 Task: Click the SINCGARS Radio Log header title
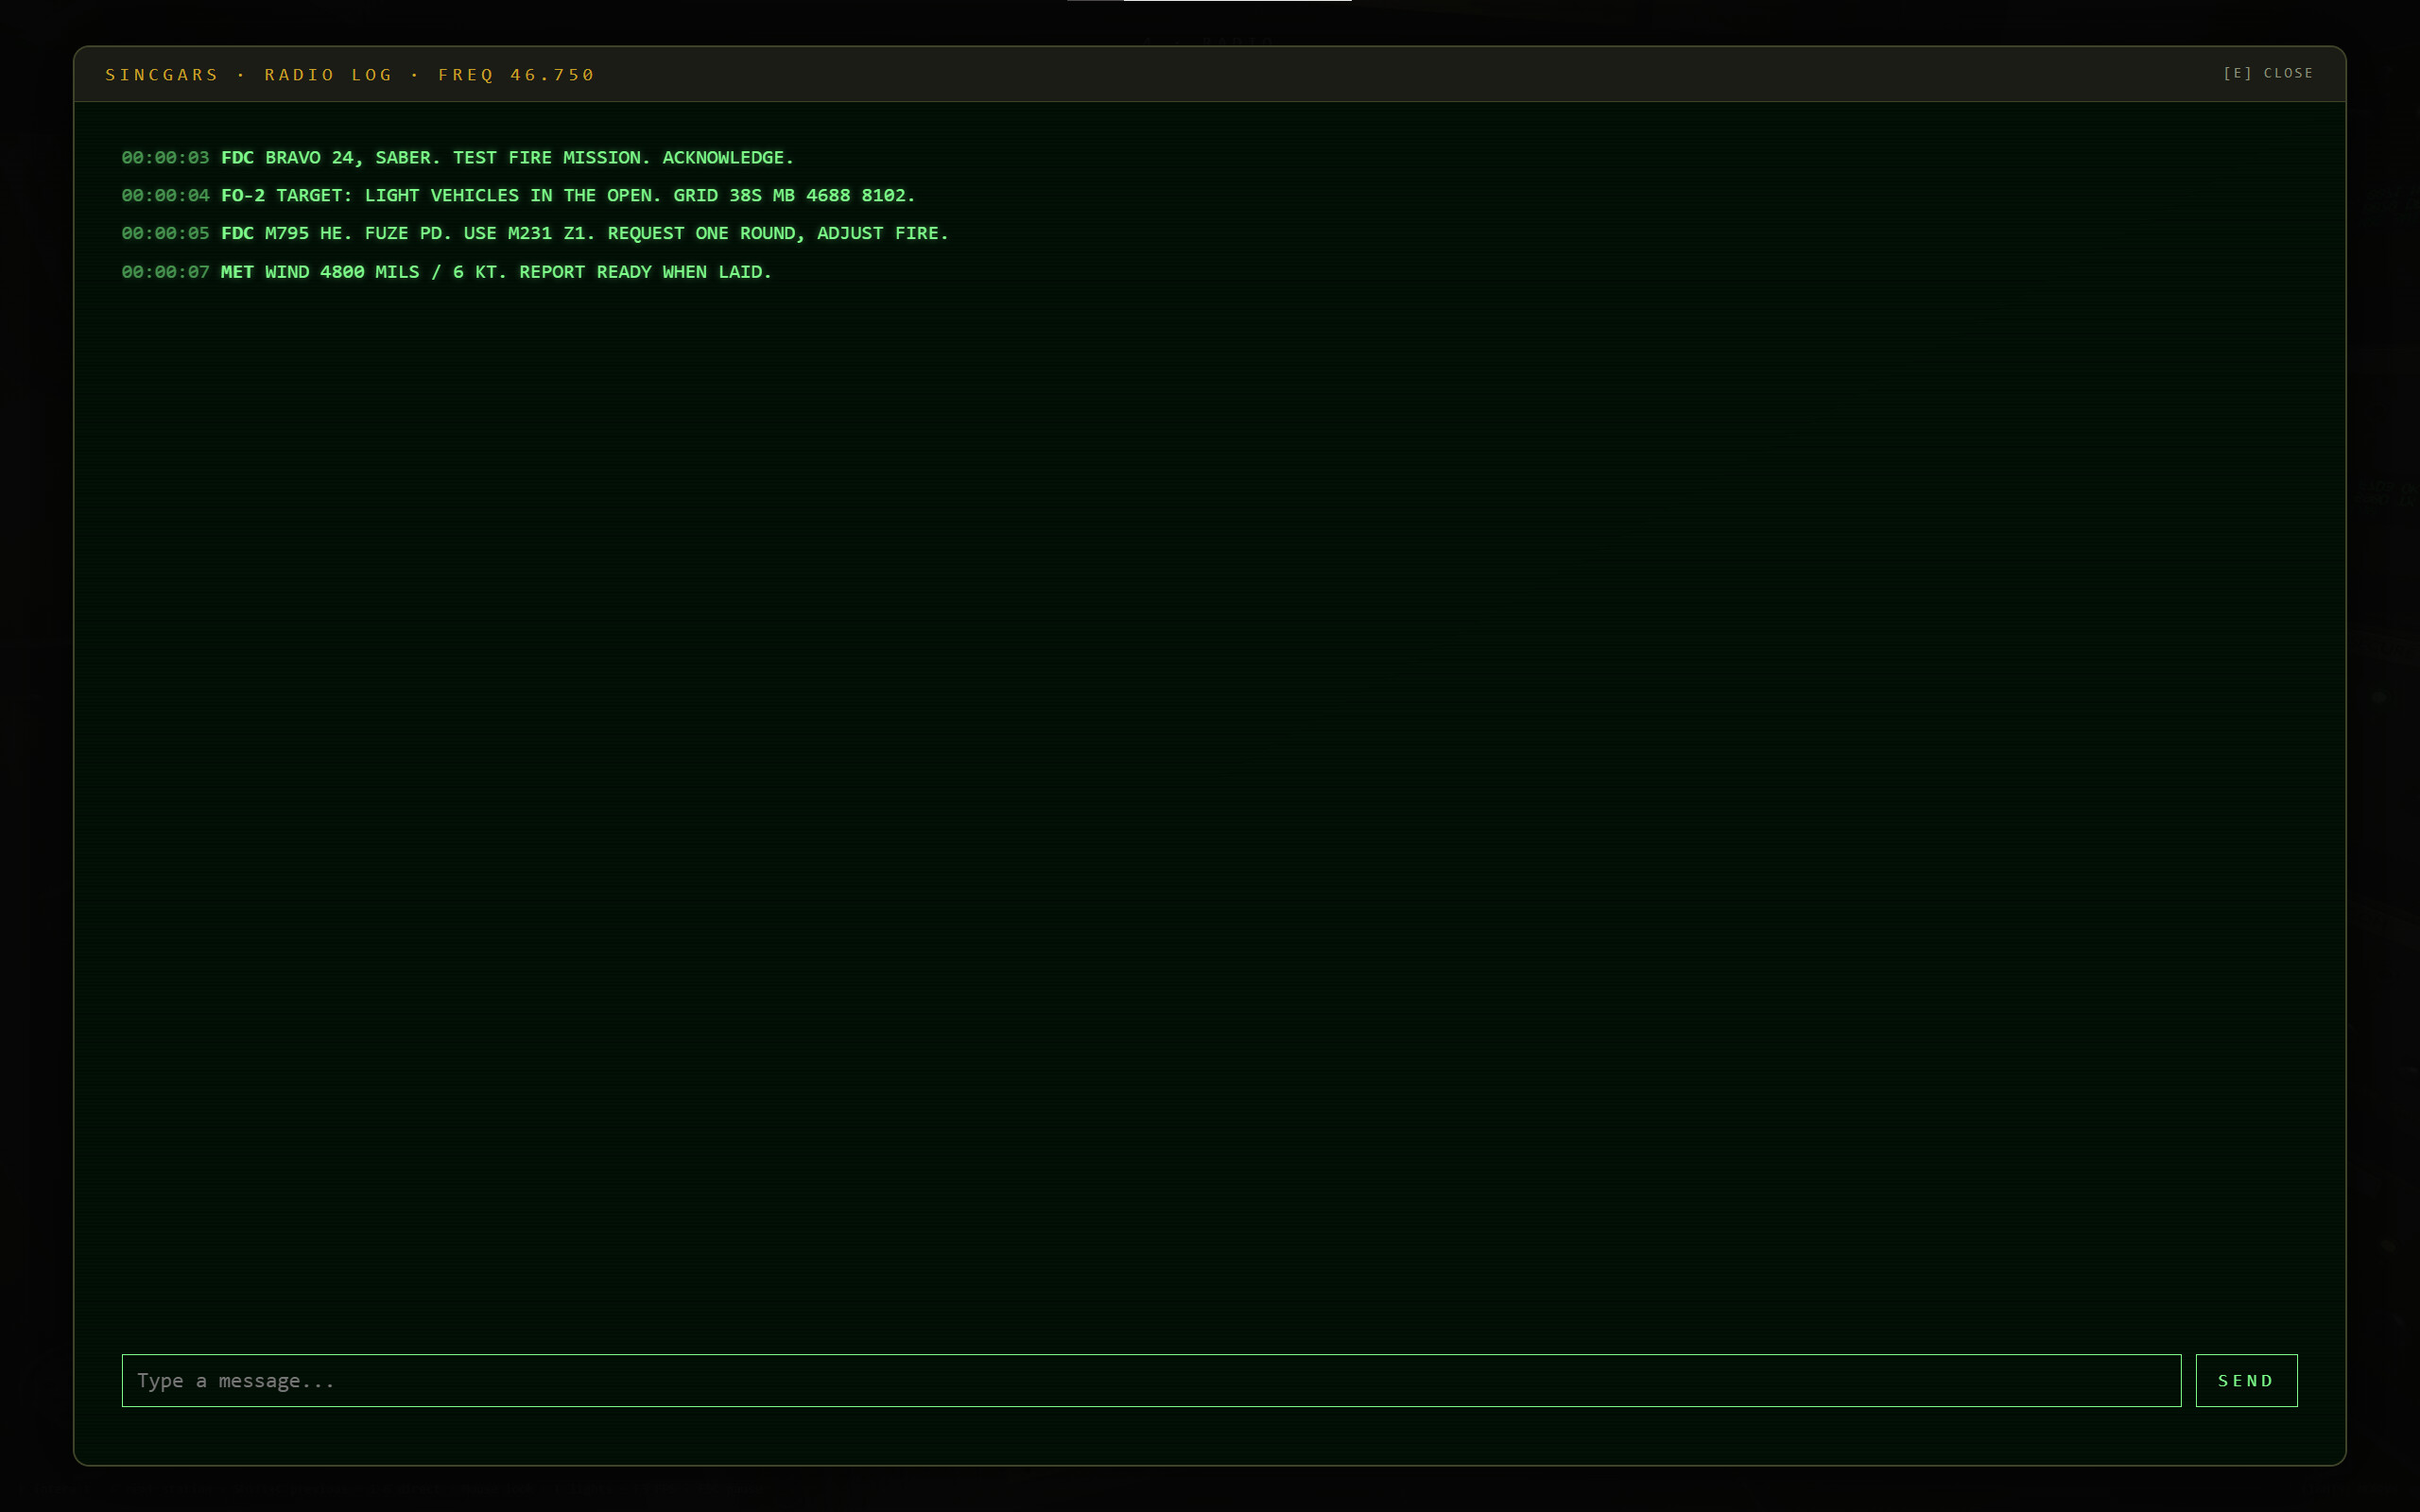coord(350,75)
